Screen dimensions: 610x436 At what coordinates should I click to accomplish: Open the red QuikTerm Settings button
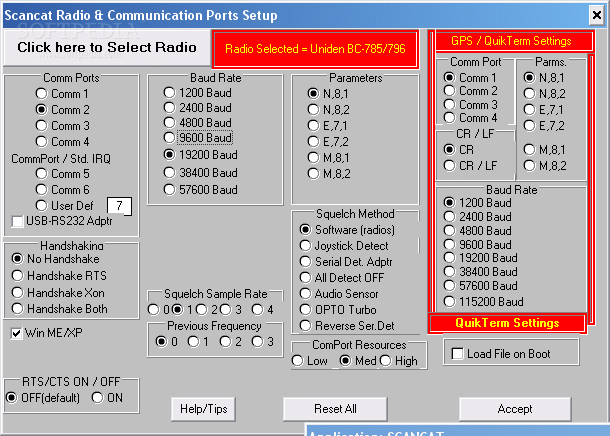click(x=507, y=323)
